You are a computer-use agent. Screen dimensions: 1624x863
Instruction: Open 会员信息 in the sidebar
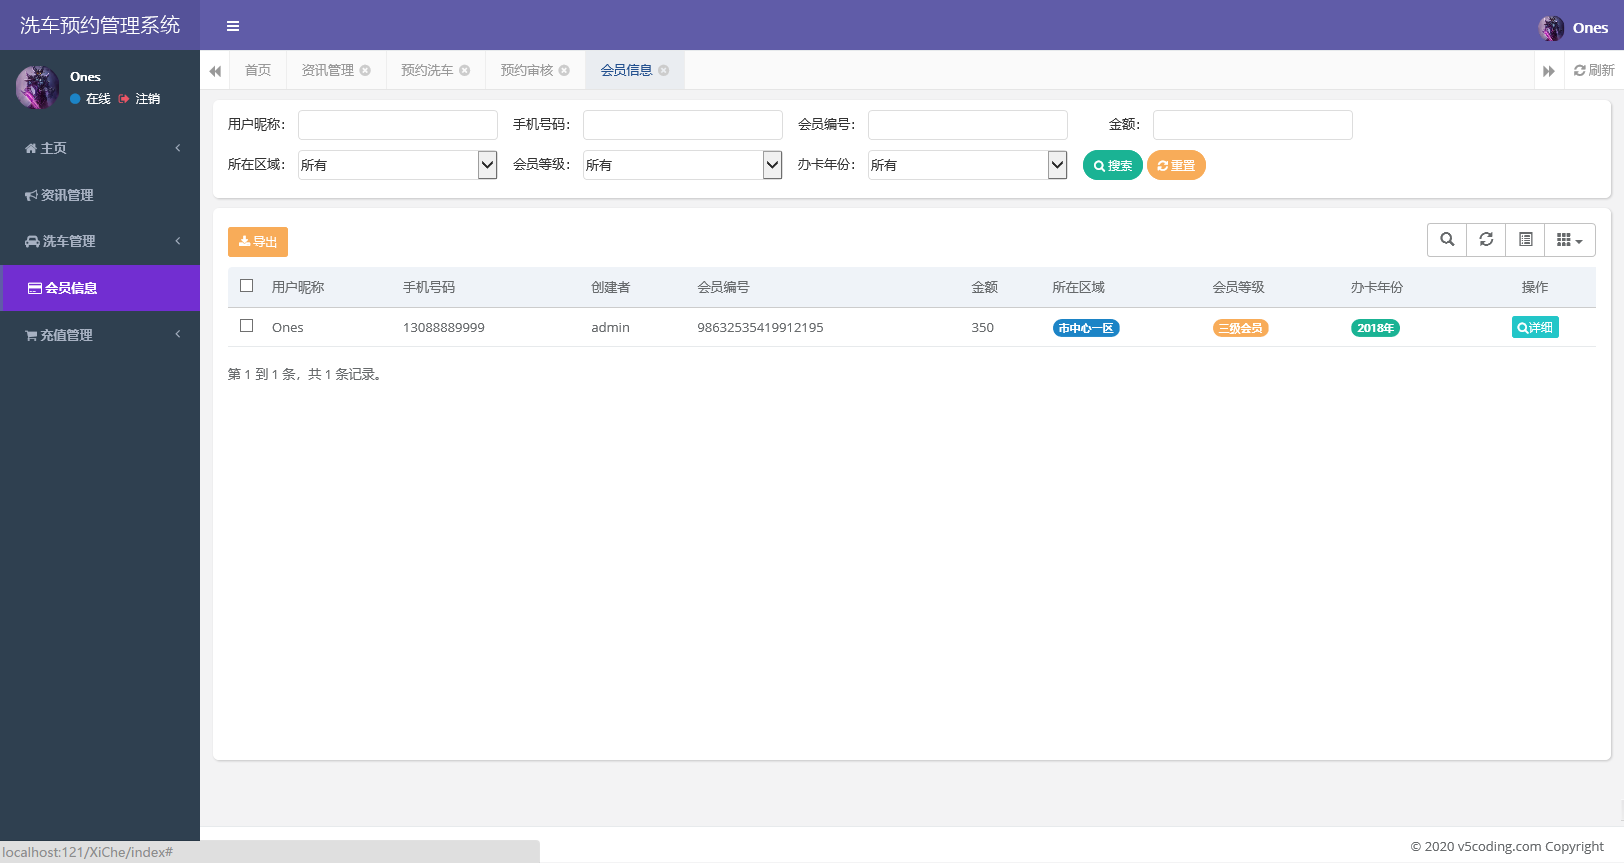click(100, 288)
